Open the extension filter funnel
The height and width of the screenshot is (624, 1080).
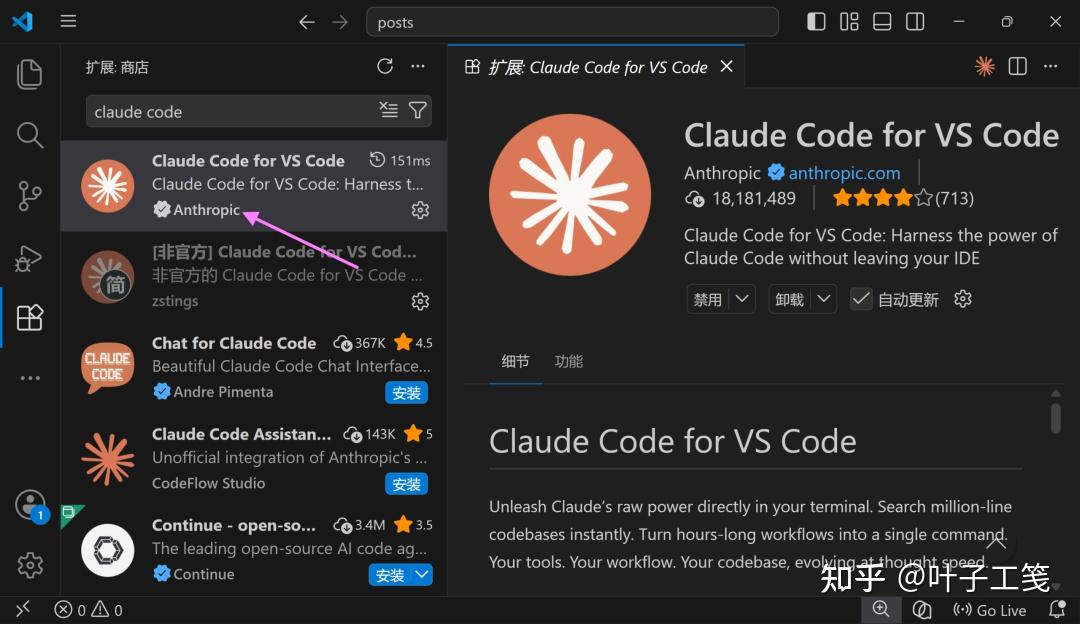coord(417,110)
